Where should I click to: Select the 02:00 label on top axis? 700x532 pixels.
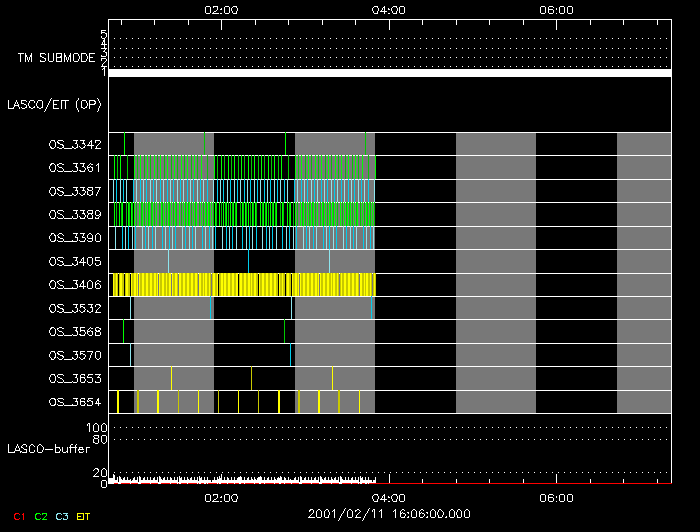point(220,11)
